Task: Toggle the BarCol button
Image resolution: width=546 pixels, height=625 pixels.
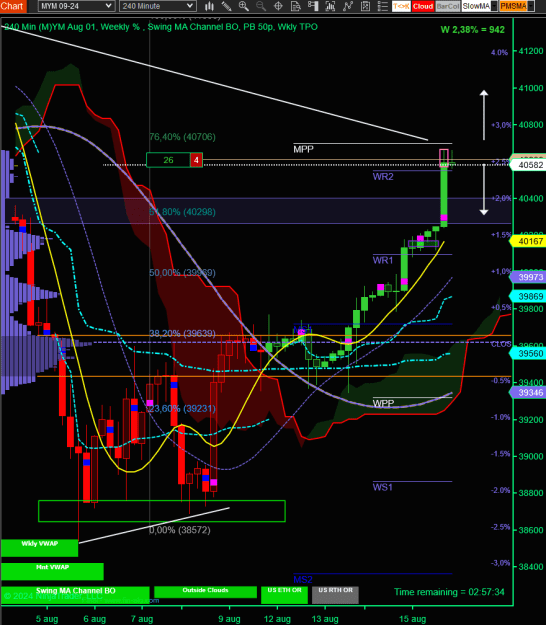Action: 448,6
